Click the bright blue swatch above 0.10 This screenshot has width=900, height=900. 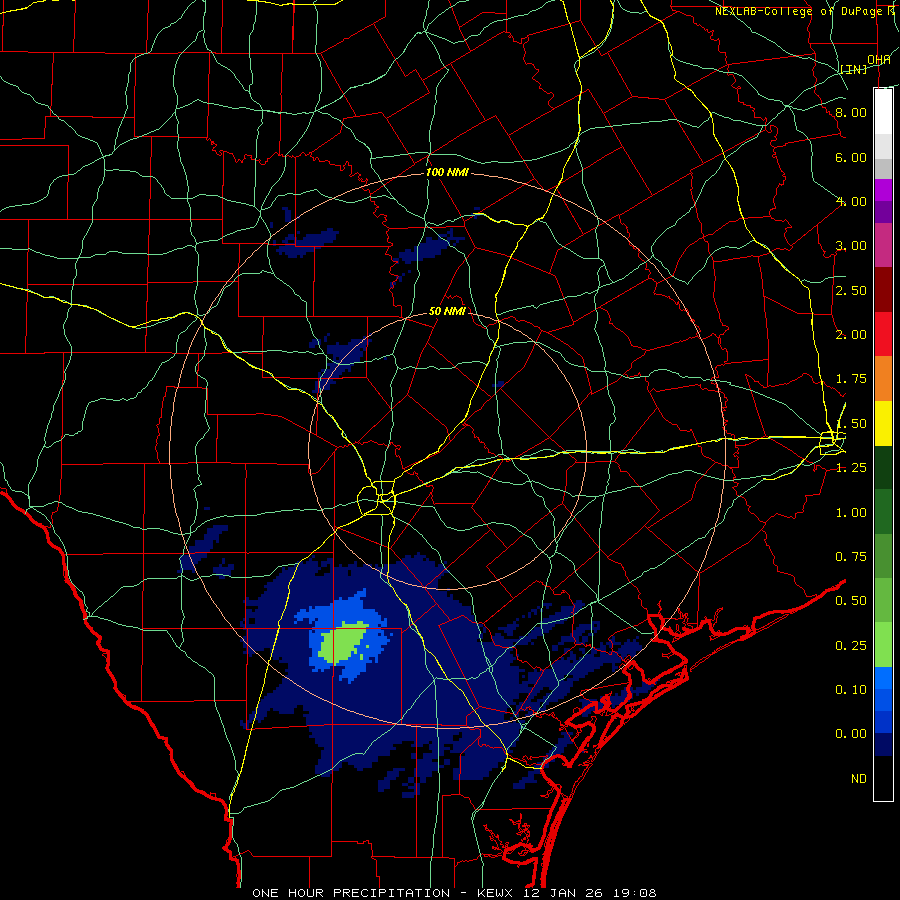pyautogui.click(x=883, y=678)
